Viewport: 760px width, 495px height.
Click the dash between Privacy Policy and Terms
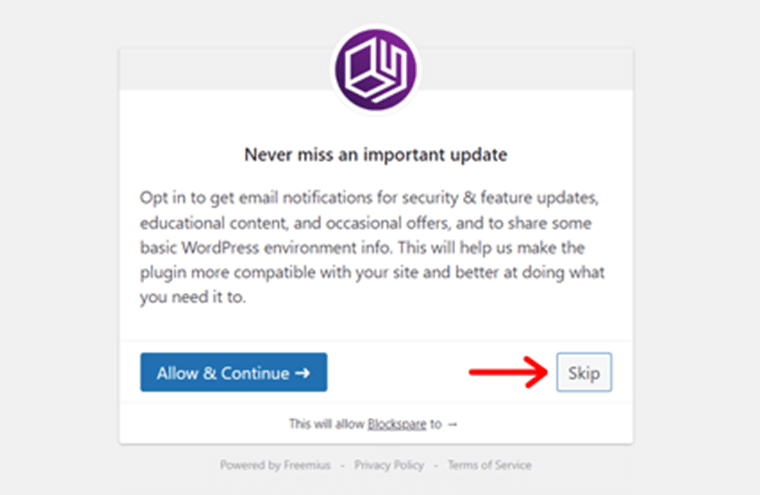(x=436, y=466)
